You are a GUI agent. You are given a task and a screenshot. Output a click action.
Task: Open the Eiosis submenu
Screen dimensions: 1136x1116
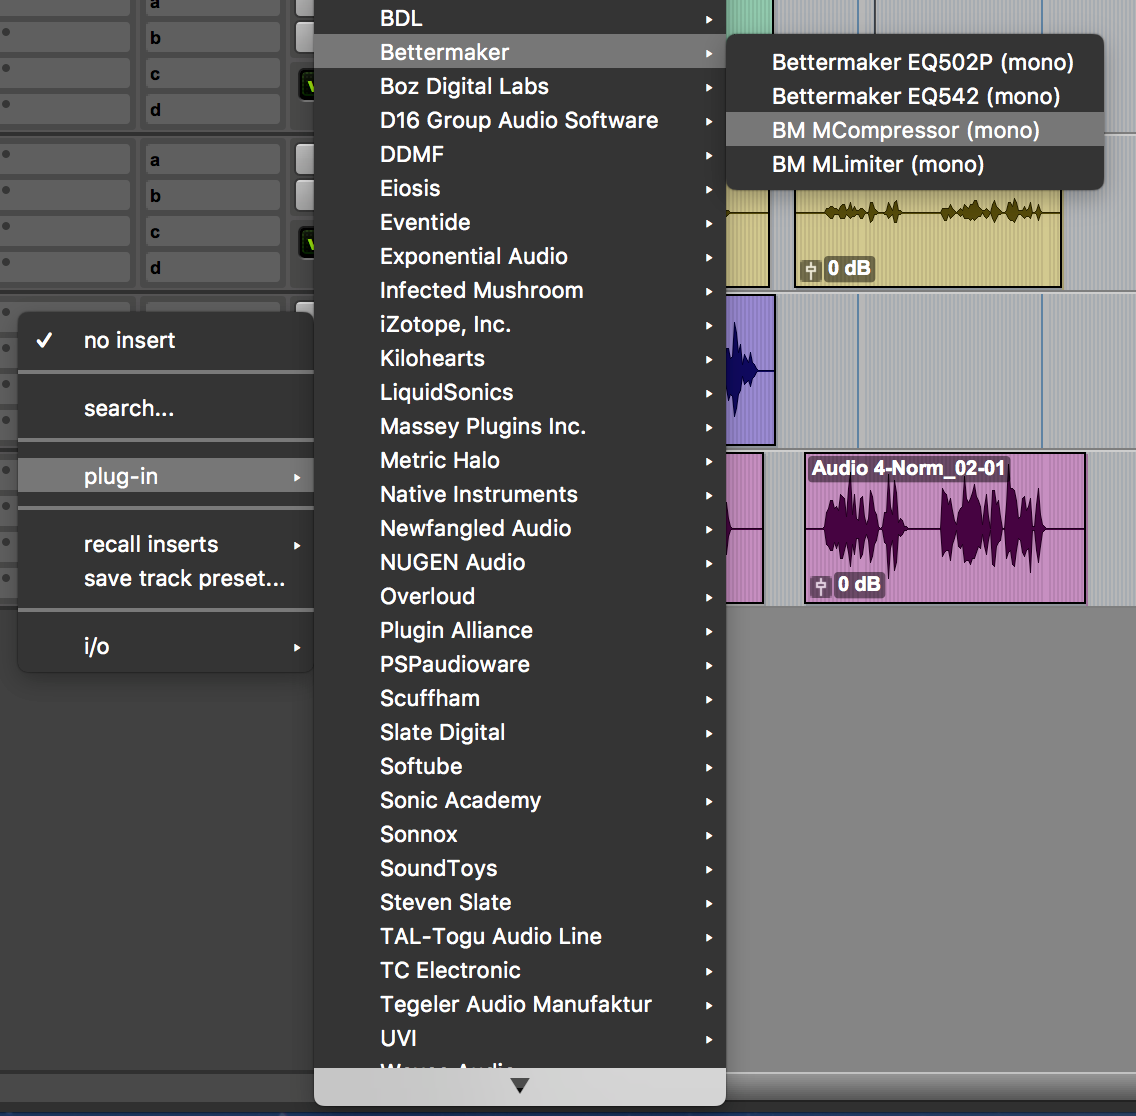[x=519, y=188]
